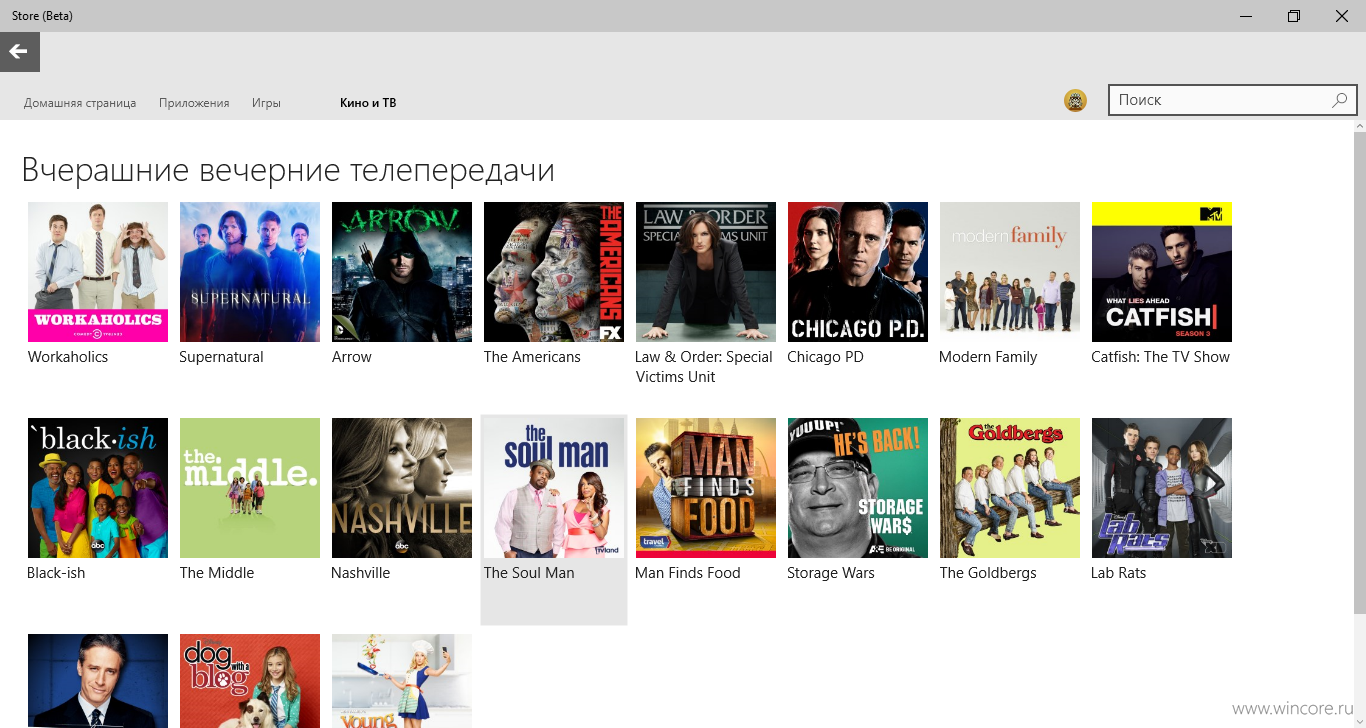Screen dimensions: 1366x728
Task: Switch to the Приложения tab
Action: (x=194, y=103)
